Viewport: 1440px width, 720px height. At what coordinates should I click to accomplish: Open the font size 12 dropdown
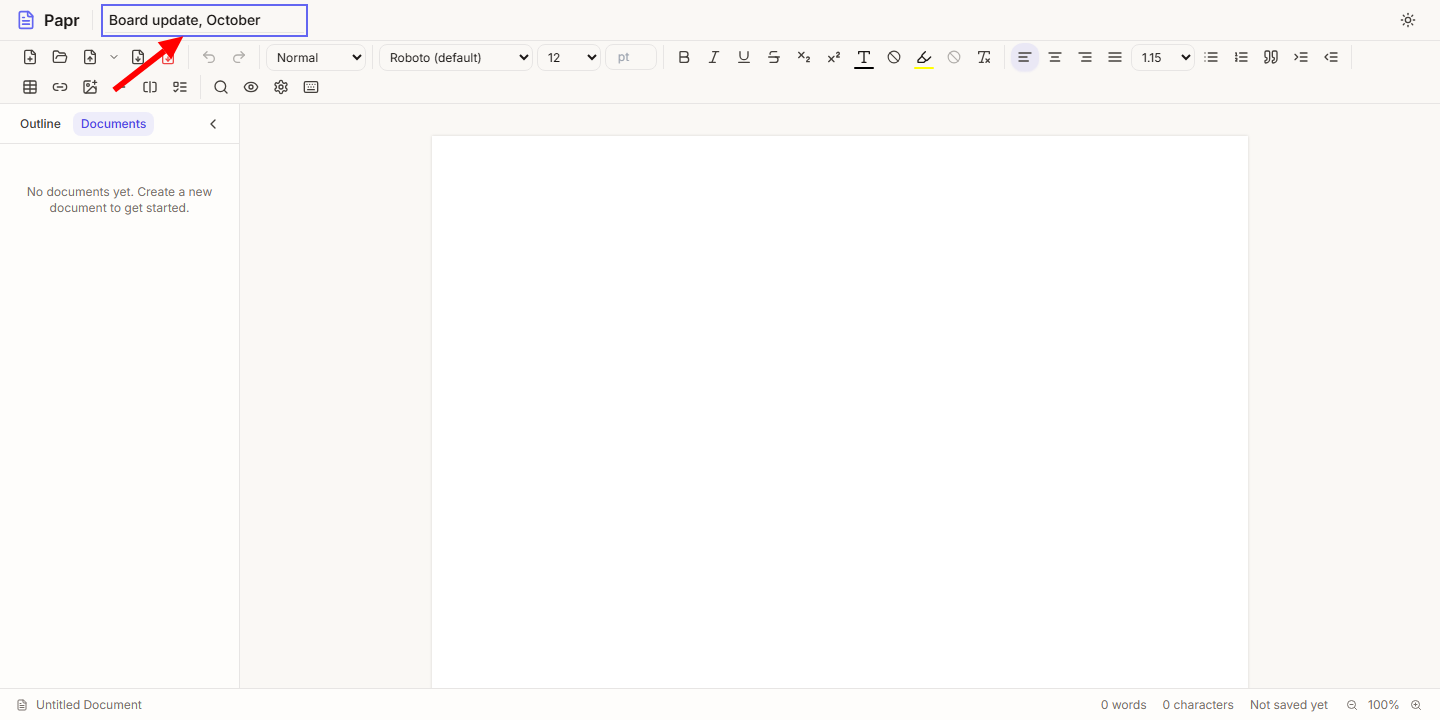pyautogui.click(x=569, y=57)
